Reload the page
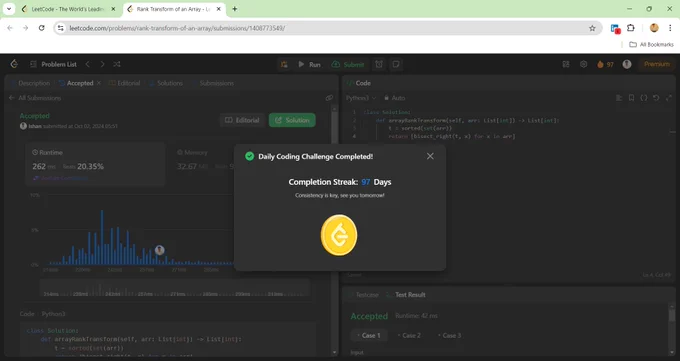 (42, 28)
